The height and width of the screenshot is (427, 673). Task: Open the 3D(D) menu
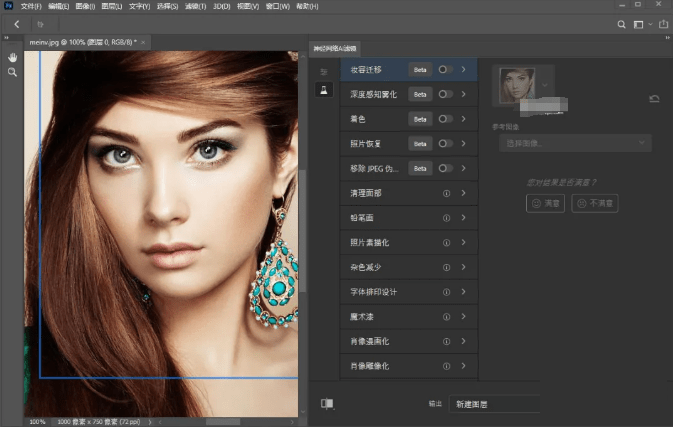[x=221, y=6]
